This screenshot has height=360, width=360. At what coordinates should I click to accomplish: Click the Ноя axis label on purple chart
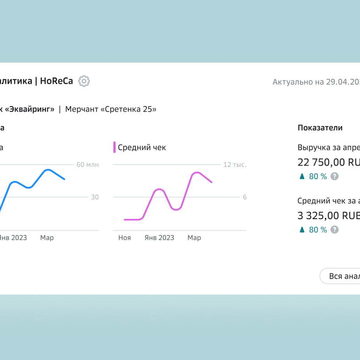125,238
